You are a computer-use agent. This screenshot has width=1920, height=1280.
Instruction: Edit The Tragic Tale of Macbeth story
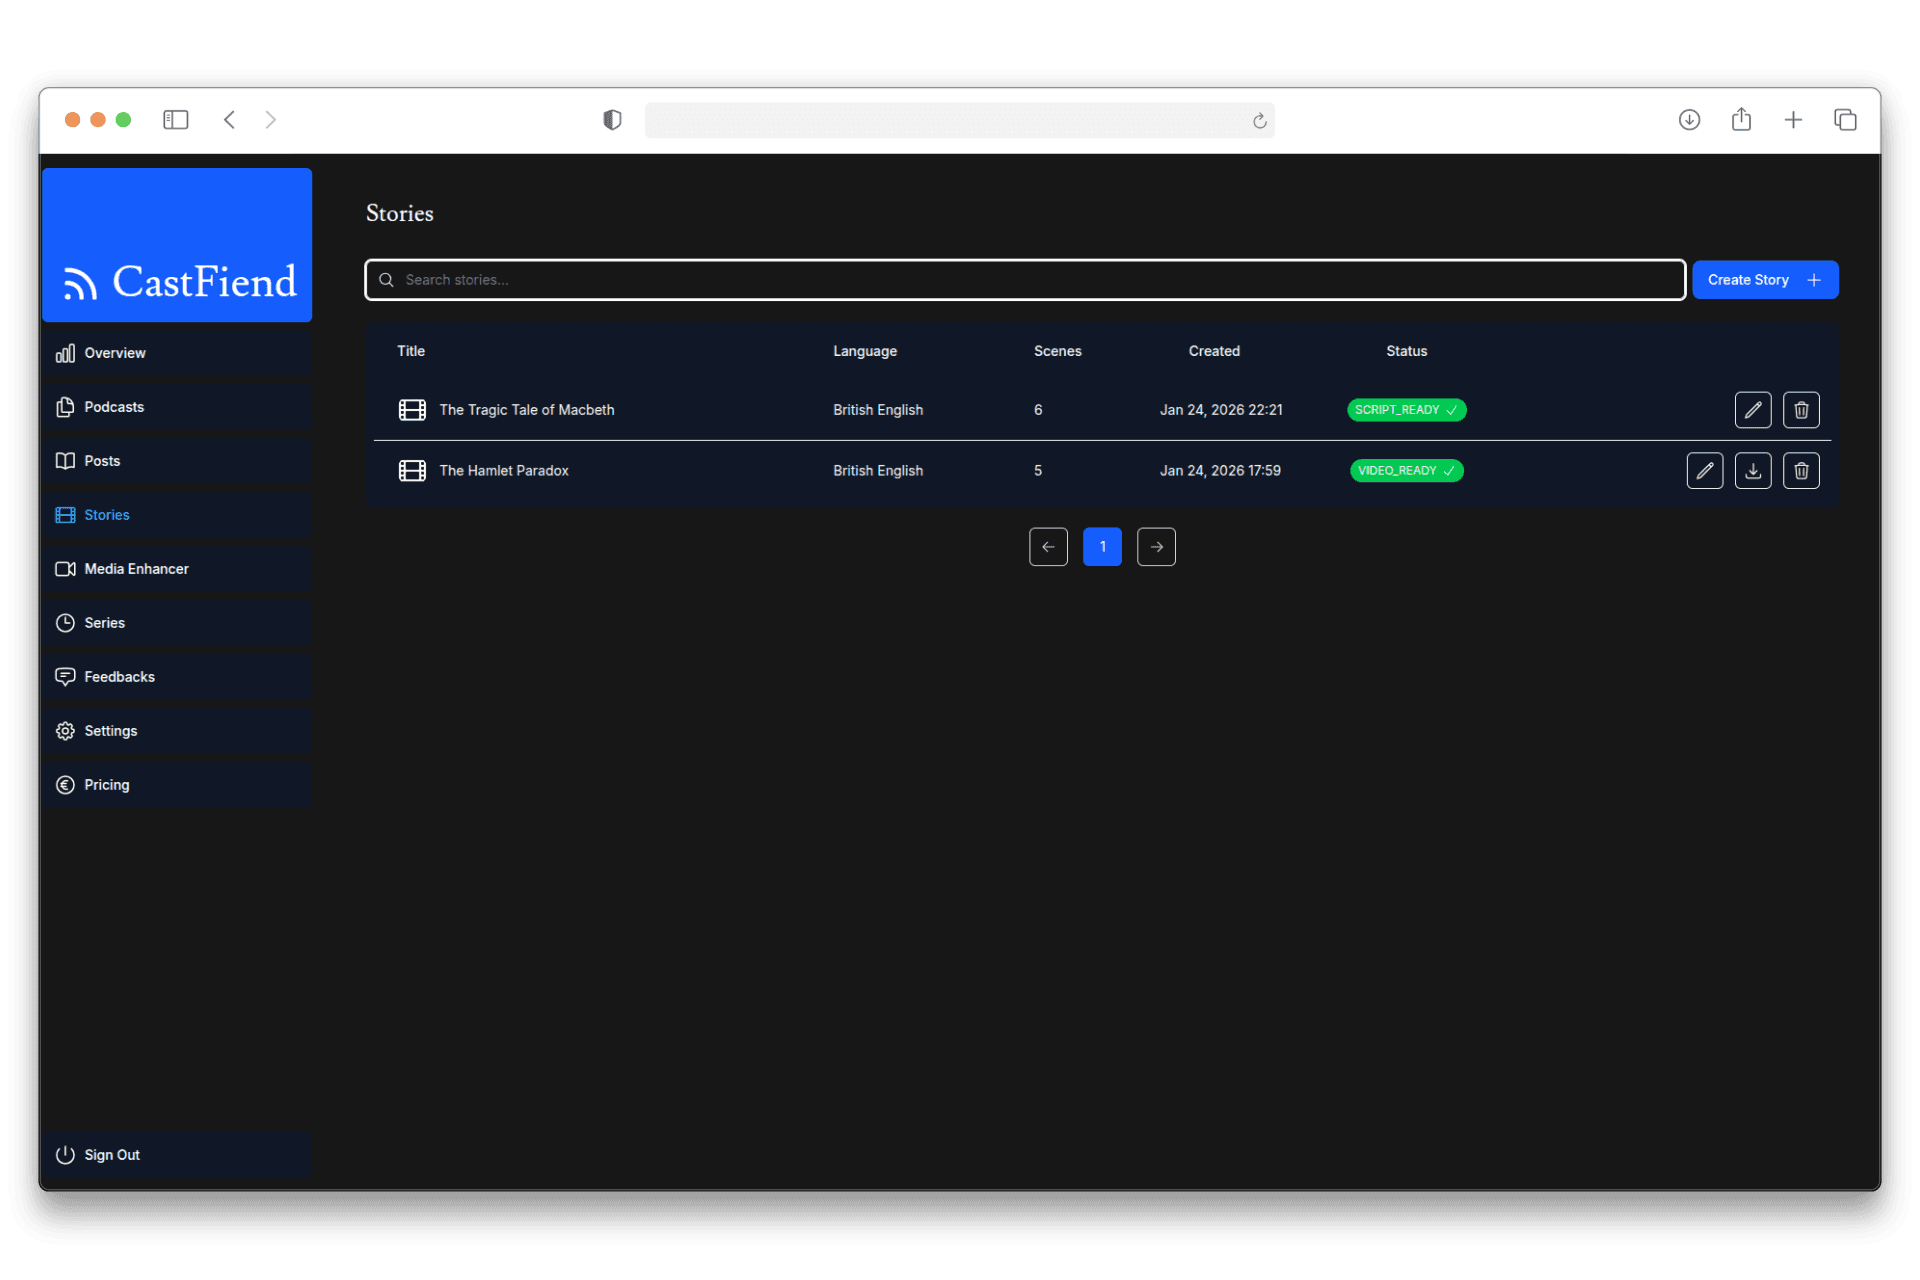[x=1752, y=410]
